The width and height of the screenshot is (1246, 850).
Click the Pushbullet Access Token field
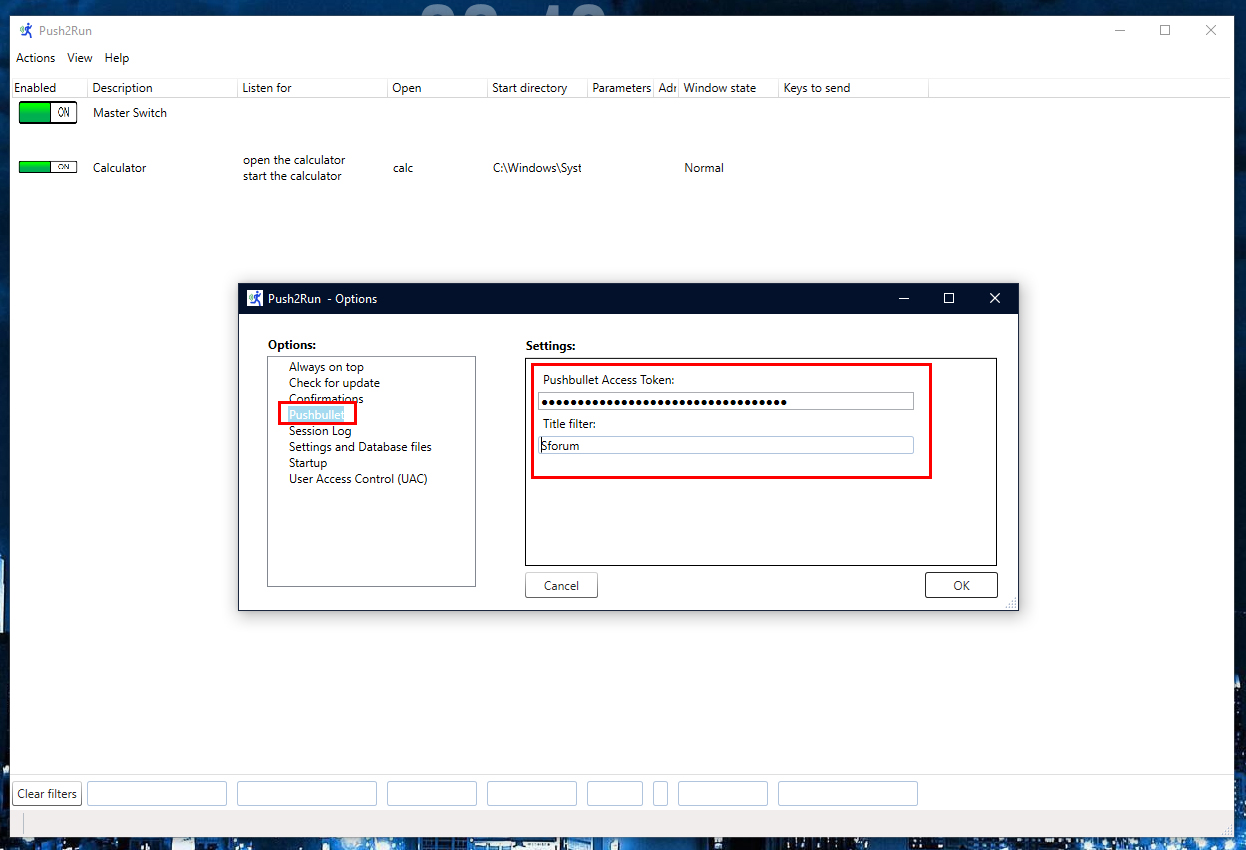point(726,401)
